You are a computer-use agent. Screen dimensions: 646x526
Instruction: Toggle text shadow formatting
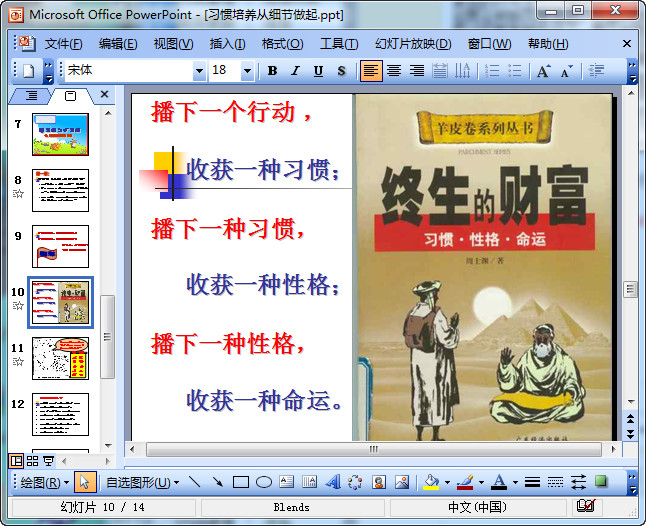point(341,71)
